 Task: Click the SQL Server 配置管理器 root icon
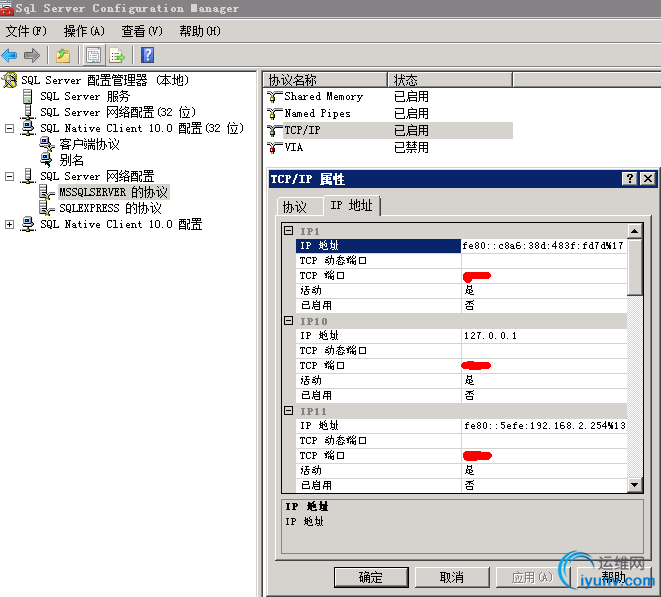tap(10, 80)
